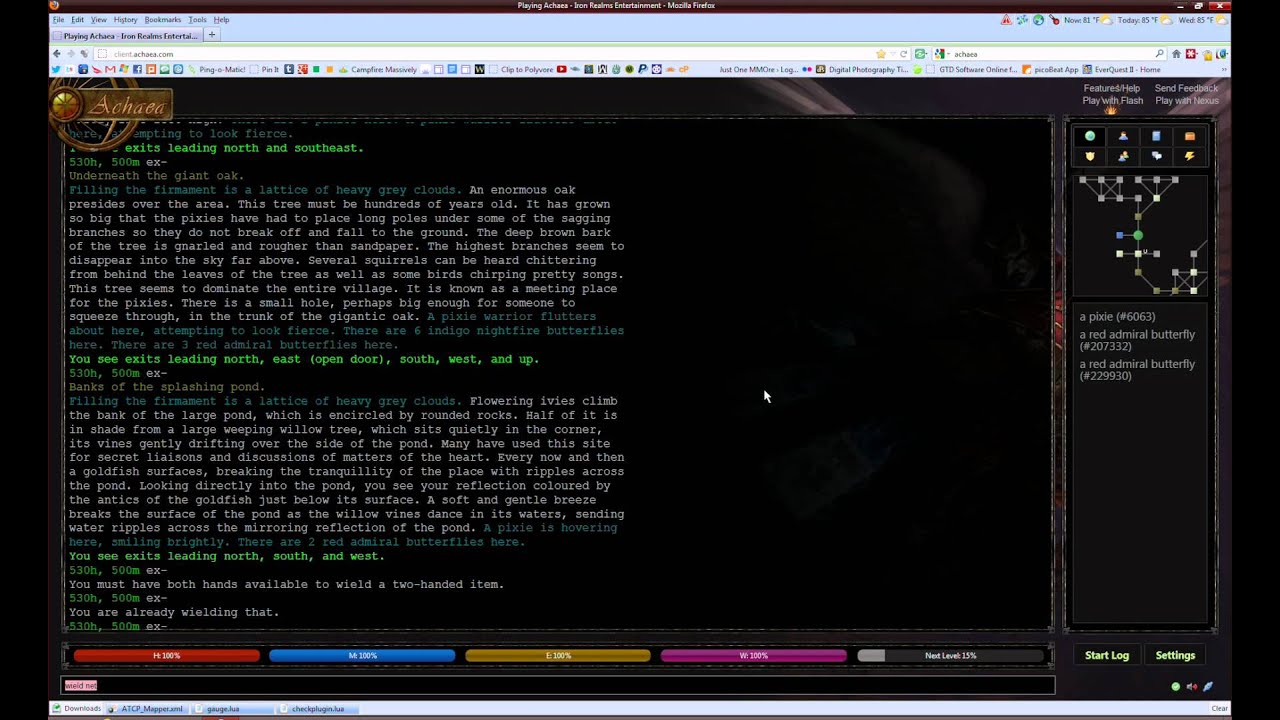Click the blue room square on the map
This screenshot has height=720, width=1280.
[1120, 235]
